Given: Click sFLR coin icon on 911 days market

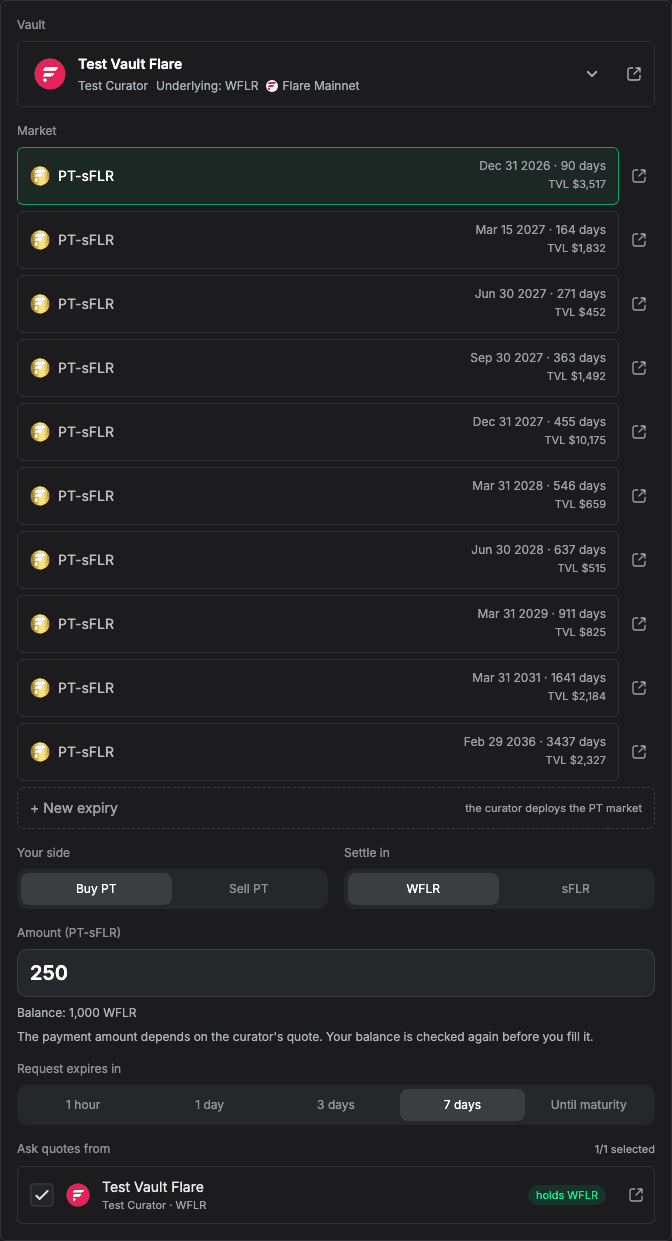Looking at the screenshot, I should coord(40,624).
